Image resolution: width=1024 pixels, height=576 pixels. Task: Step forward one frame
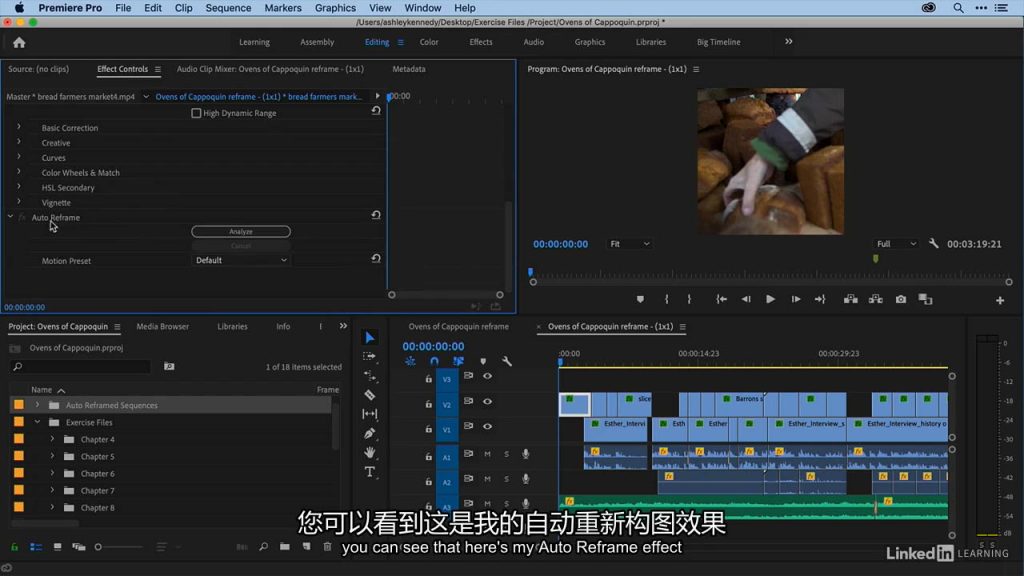(x=795, y=299)
